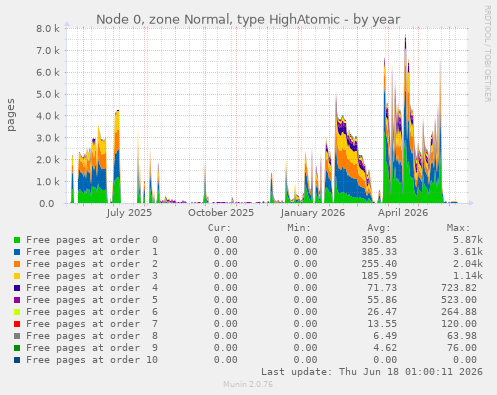497x395 pixels.
Task: Click the 255.40 average value for order 2
Action: [379, 264]
